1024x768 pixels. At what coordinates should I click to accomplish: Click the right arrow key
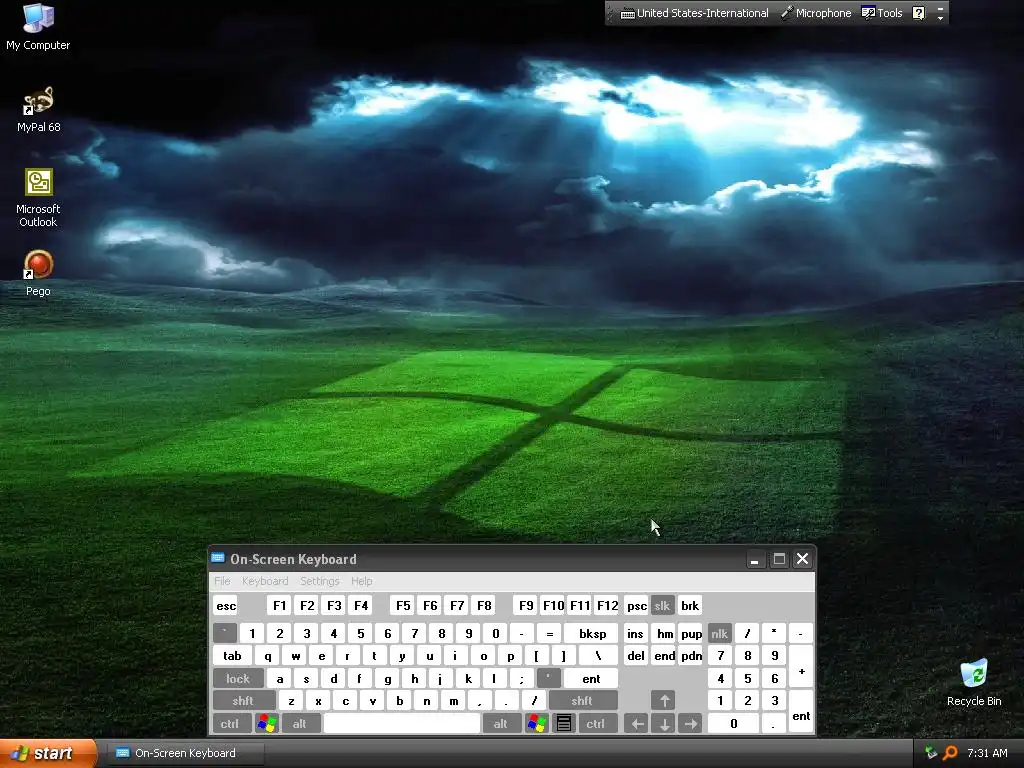click(x=690, y=724)
